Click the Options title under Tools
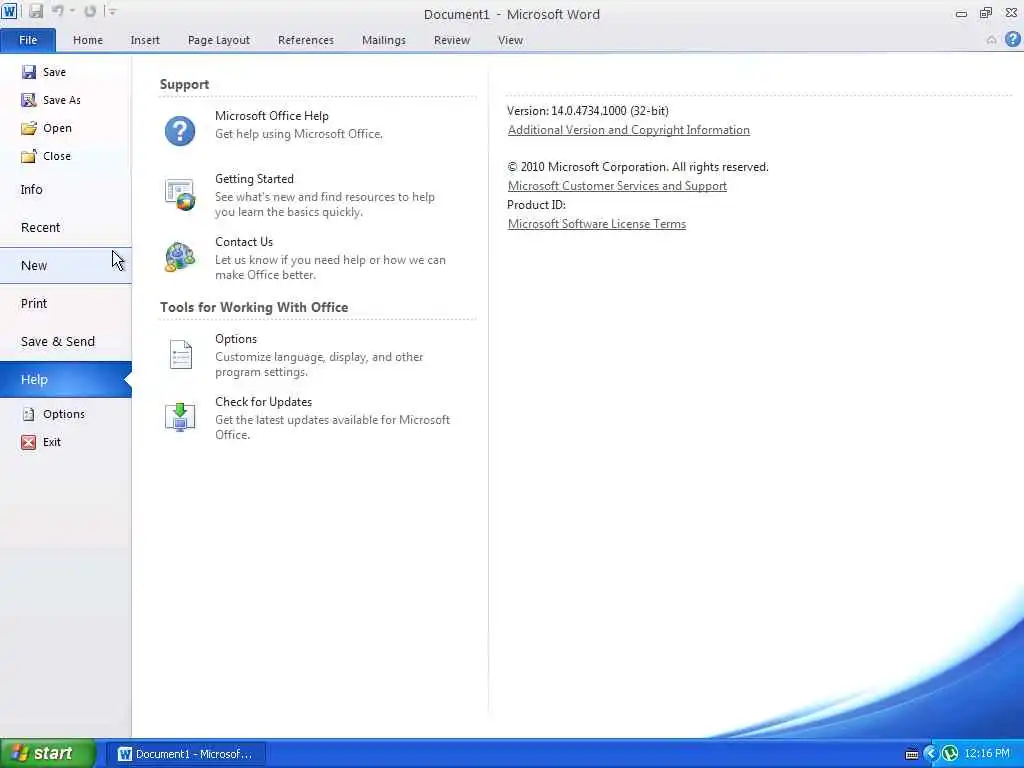Image resolution: width=1024 pixels, height=768 pixels. 236,339
